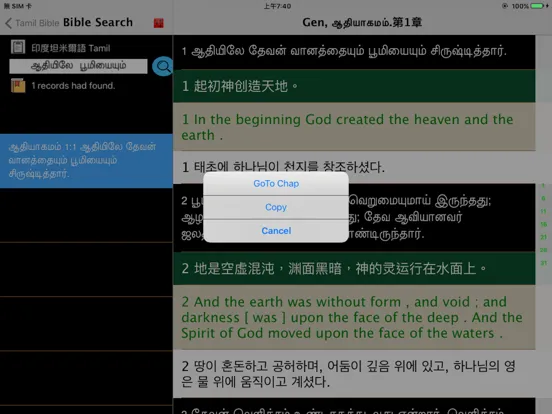
Task: Choose GoTo Chap in the popup
Action: point(276,183)
